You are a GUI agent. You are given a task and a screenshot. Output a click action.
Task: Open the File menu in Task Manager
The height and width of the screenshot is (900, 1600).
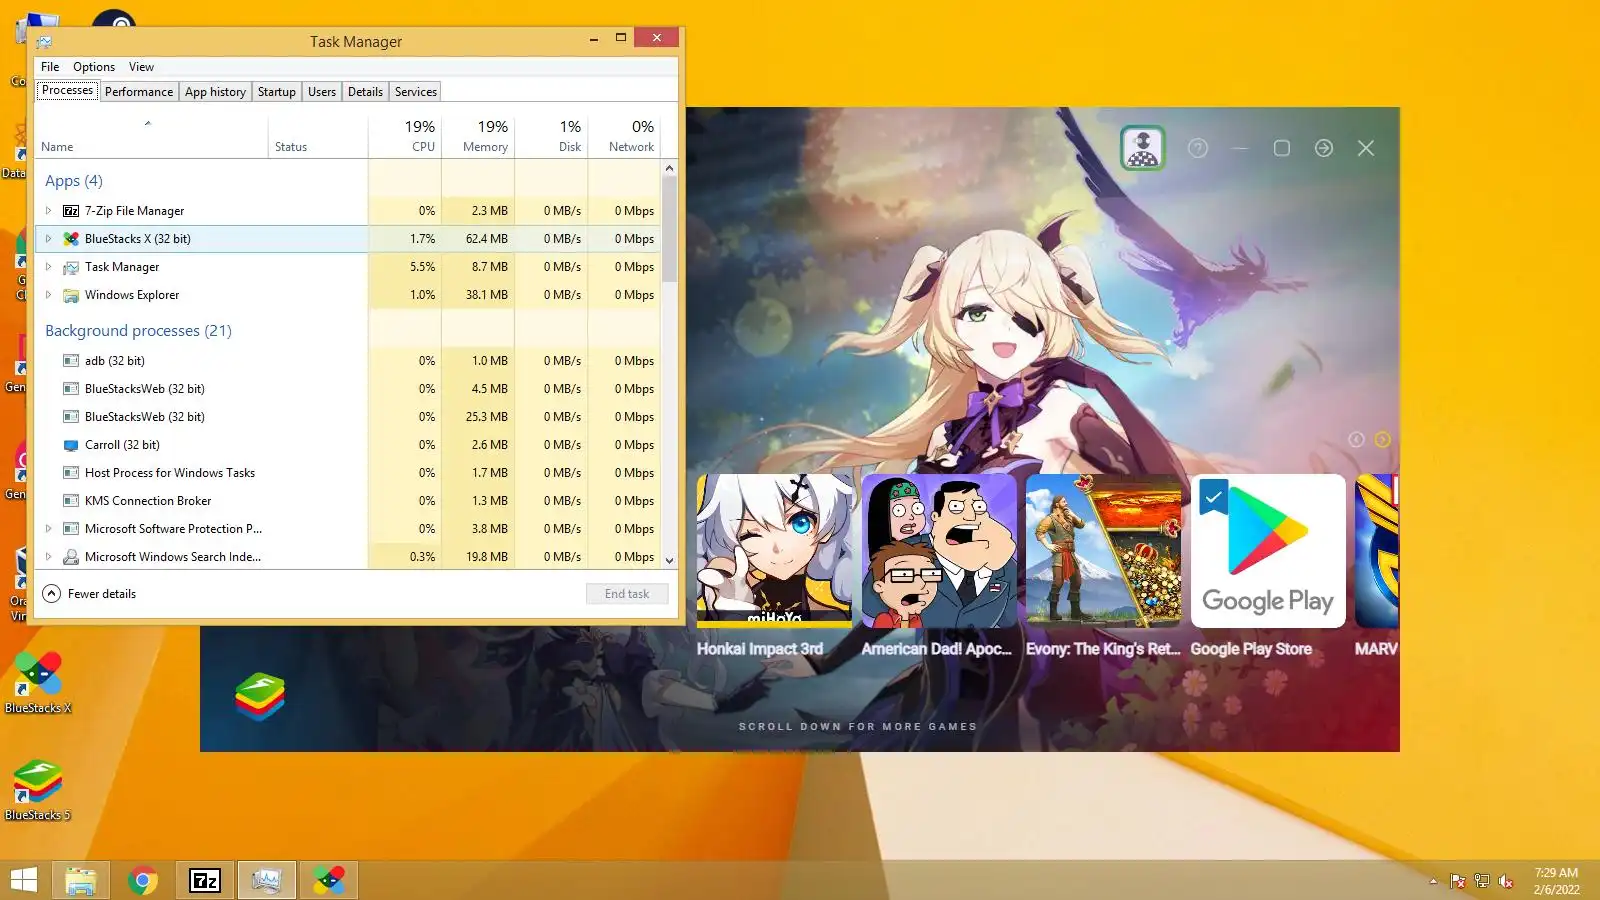pyautogui.click(x=50, y=67)
